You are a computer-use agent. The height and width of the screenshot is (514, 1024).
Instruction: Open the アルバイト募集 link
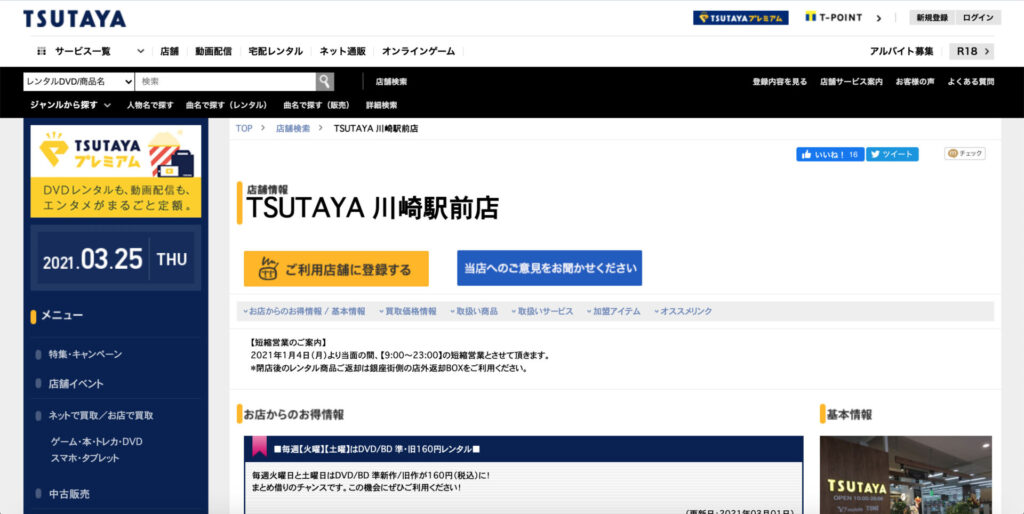901,51
